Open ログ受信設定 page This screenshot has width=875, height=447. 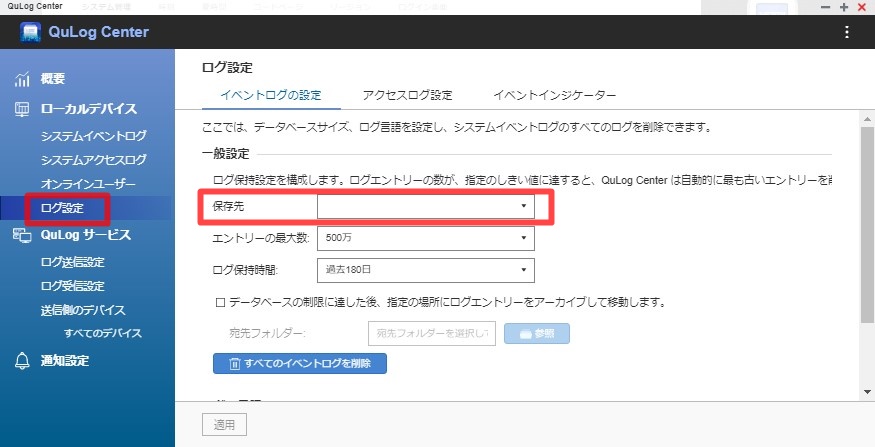pos(73,286)
